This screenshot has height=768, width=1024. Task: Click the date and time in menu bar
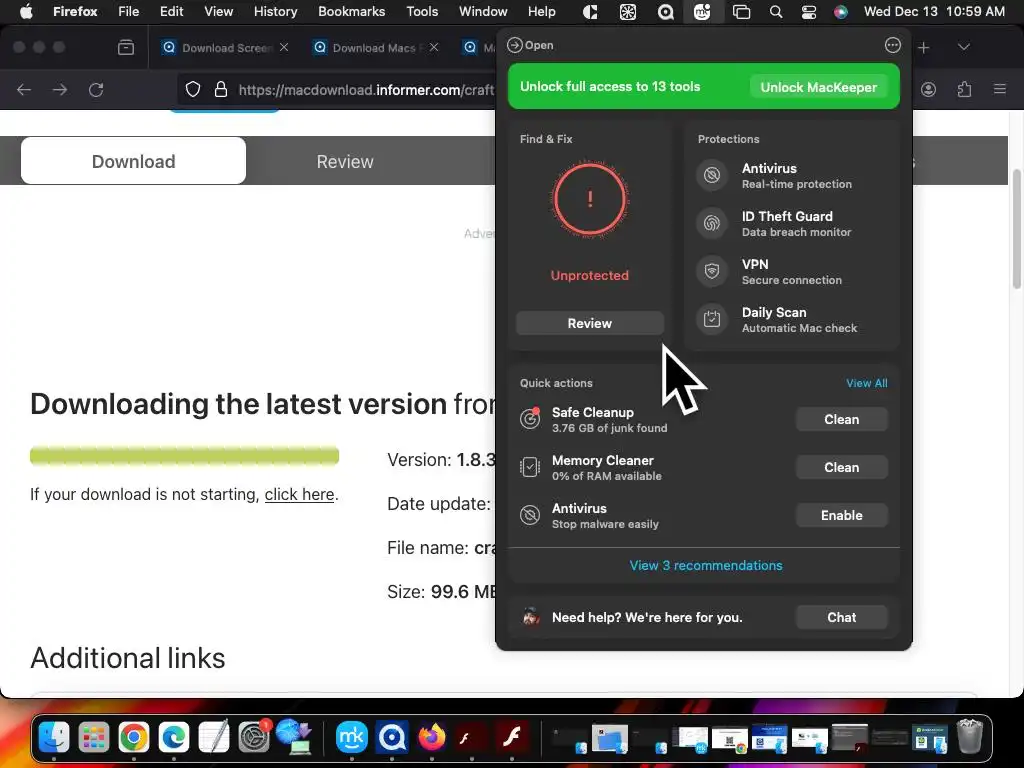pos(934,12)
